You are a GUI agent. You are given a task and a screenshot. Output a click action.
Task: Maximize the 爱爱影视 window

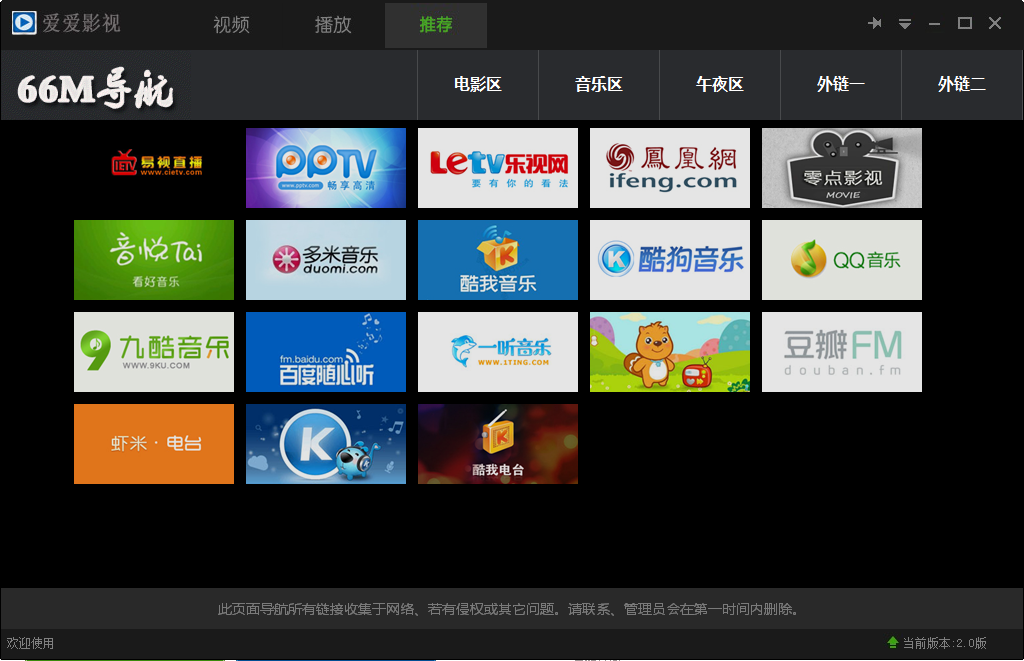tap(965, 24)
